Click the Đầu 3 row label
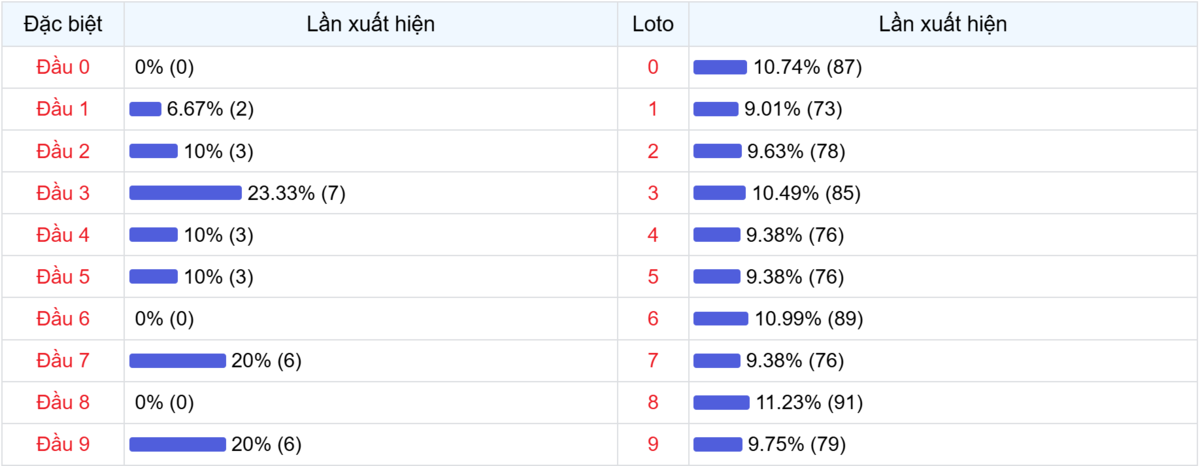1200x466 pixels. (x=63, y=193)
